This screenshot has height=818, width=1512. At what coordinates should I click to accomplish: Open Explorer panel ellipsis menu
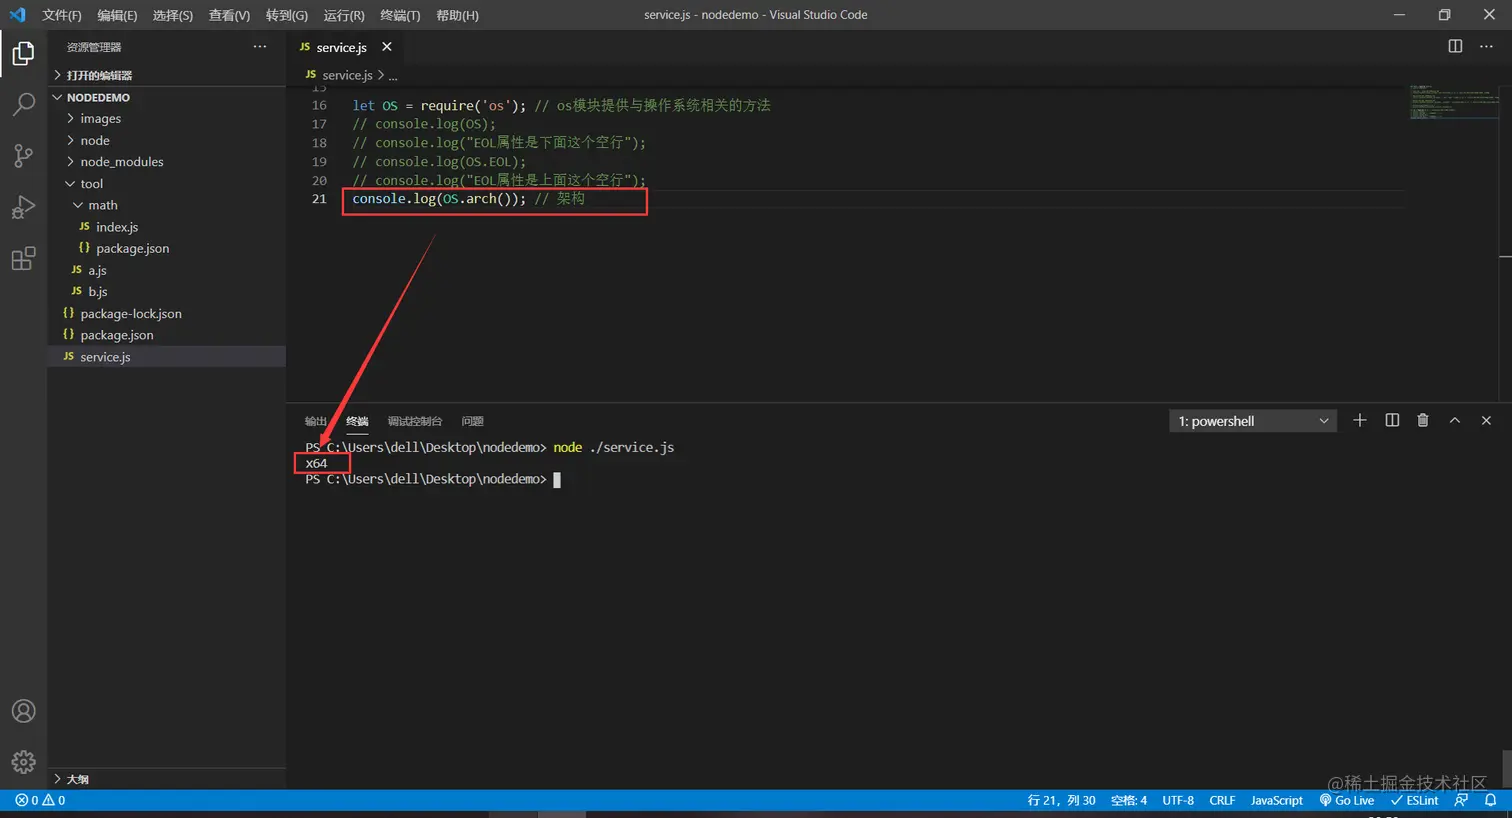point(260,47)
